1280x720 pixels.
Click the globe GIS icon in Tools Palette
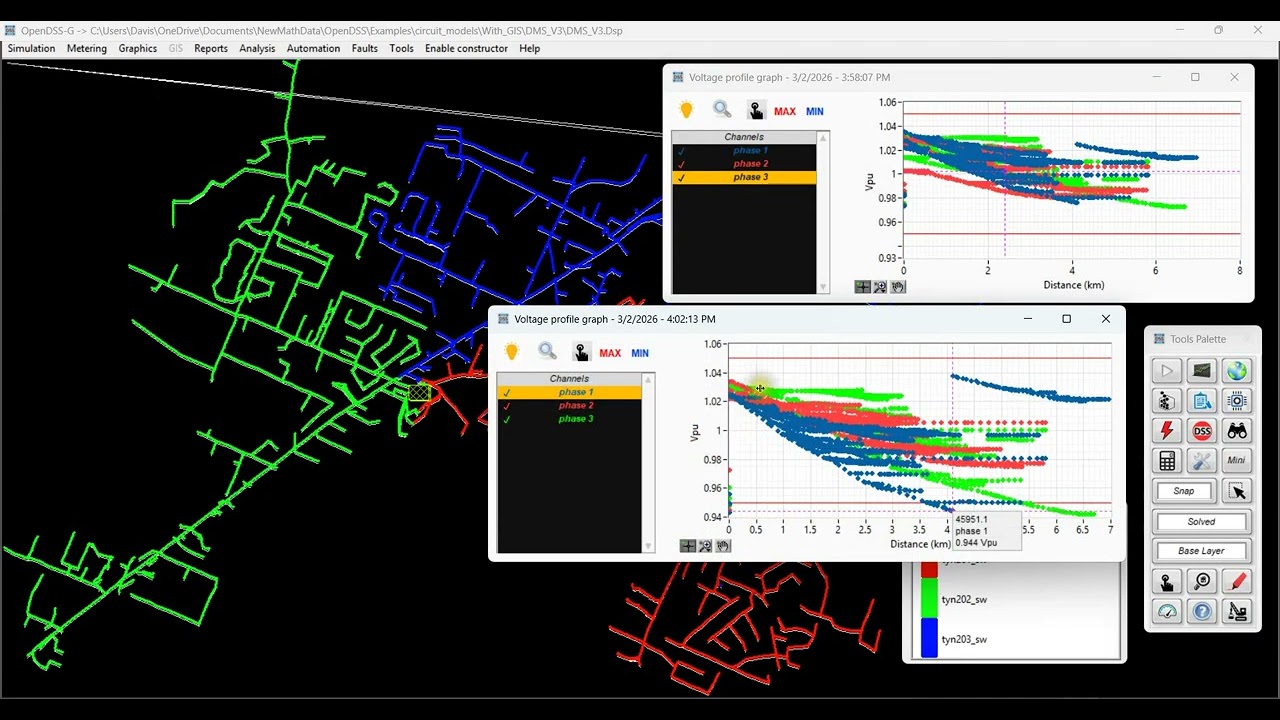[x=1237, y=371]
